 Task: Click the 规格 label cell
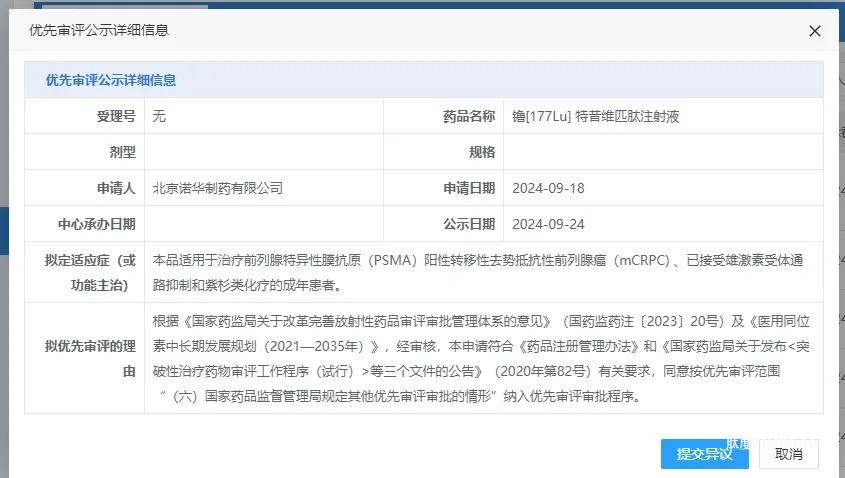click(x=444, y=152)
